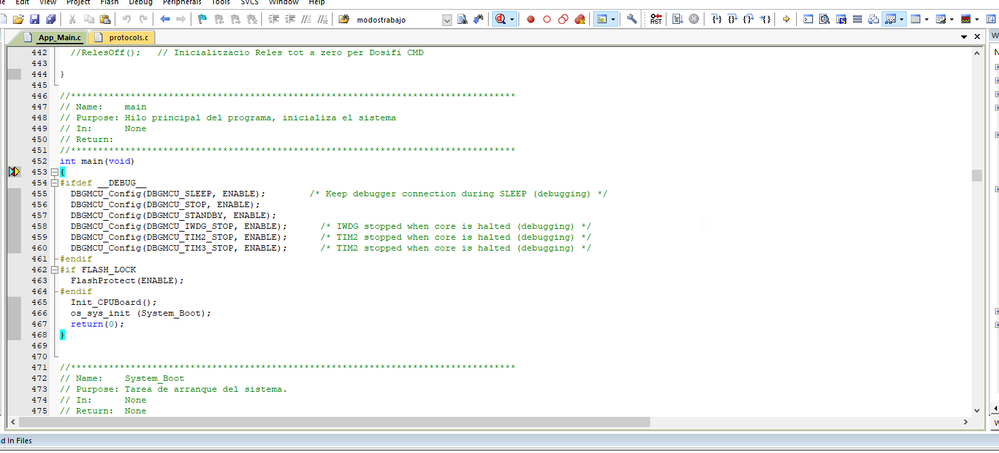This screenshot has width=999, height=453.
Task: Navigate backwards with the blue arrow
Action: [165, 19]
